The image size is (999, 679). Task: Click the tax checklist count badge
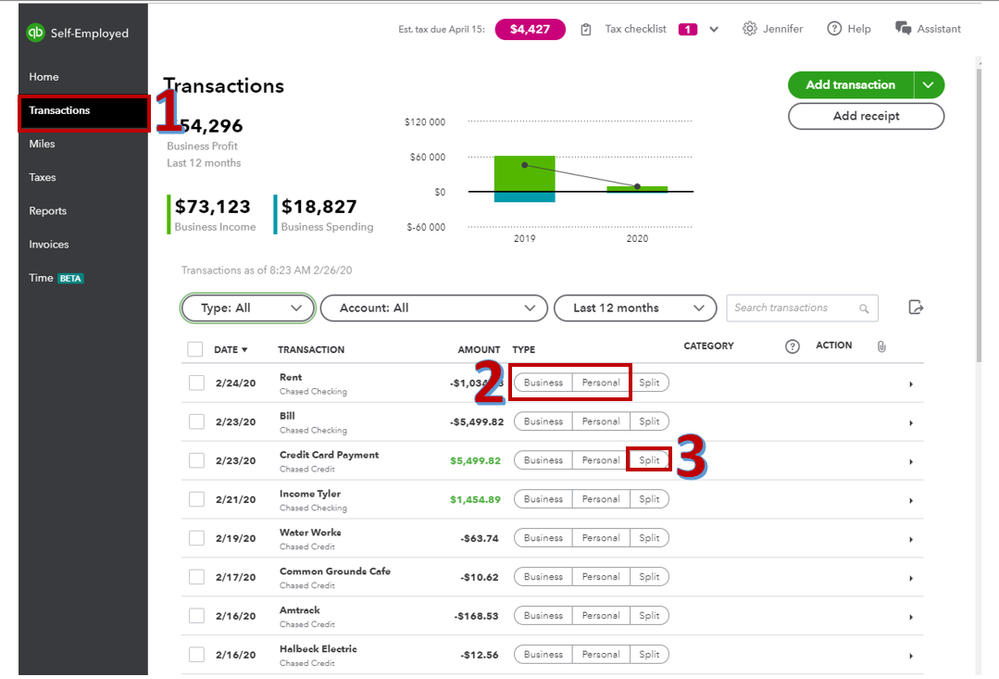click(687, 29)
